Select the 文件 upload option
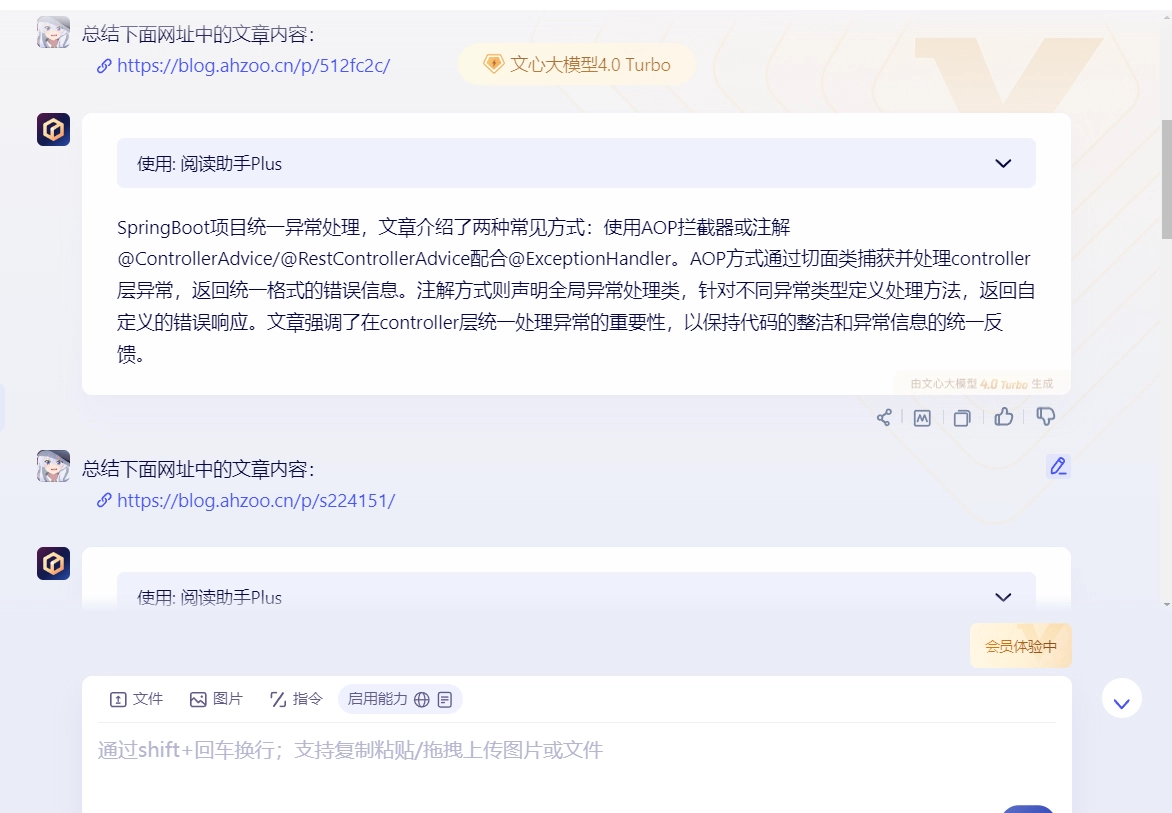This screenshot has height=813, width=1172. point(137,699)
